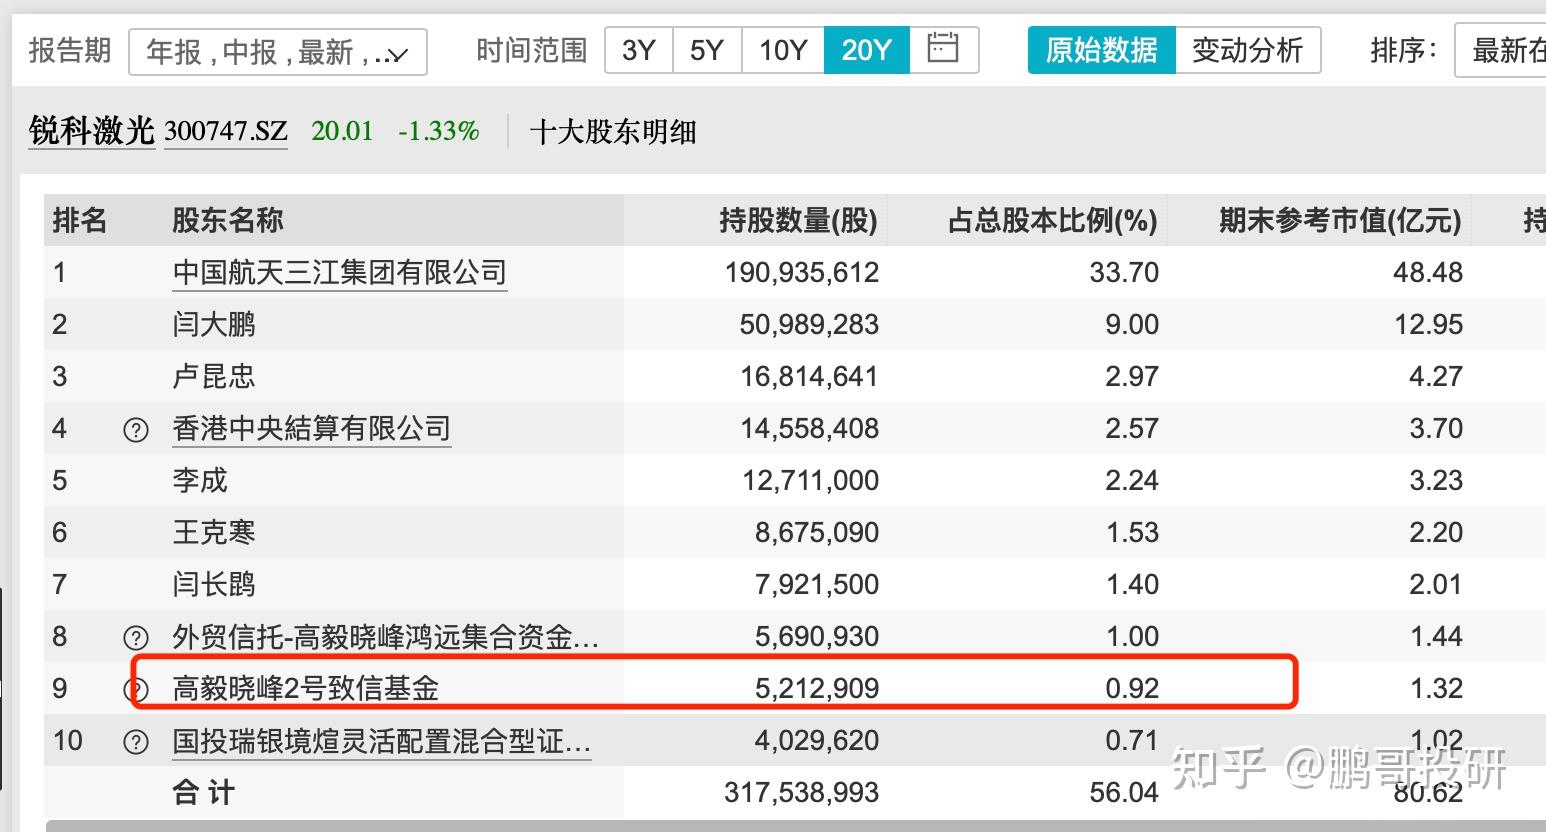Click the stock price 20.01
The height and width of the screenshot is (832, 1546).
342,131
